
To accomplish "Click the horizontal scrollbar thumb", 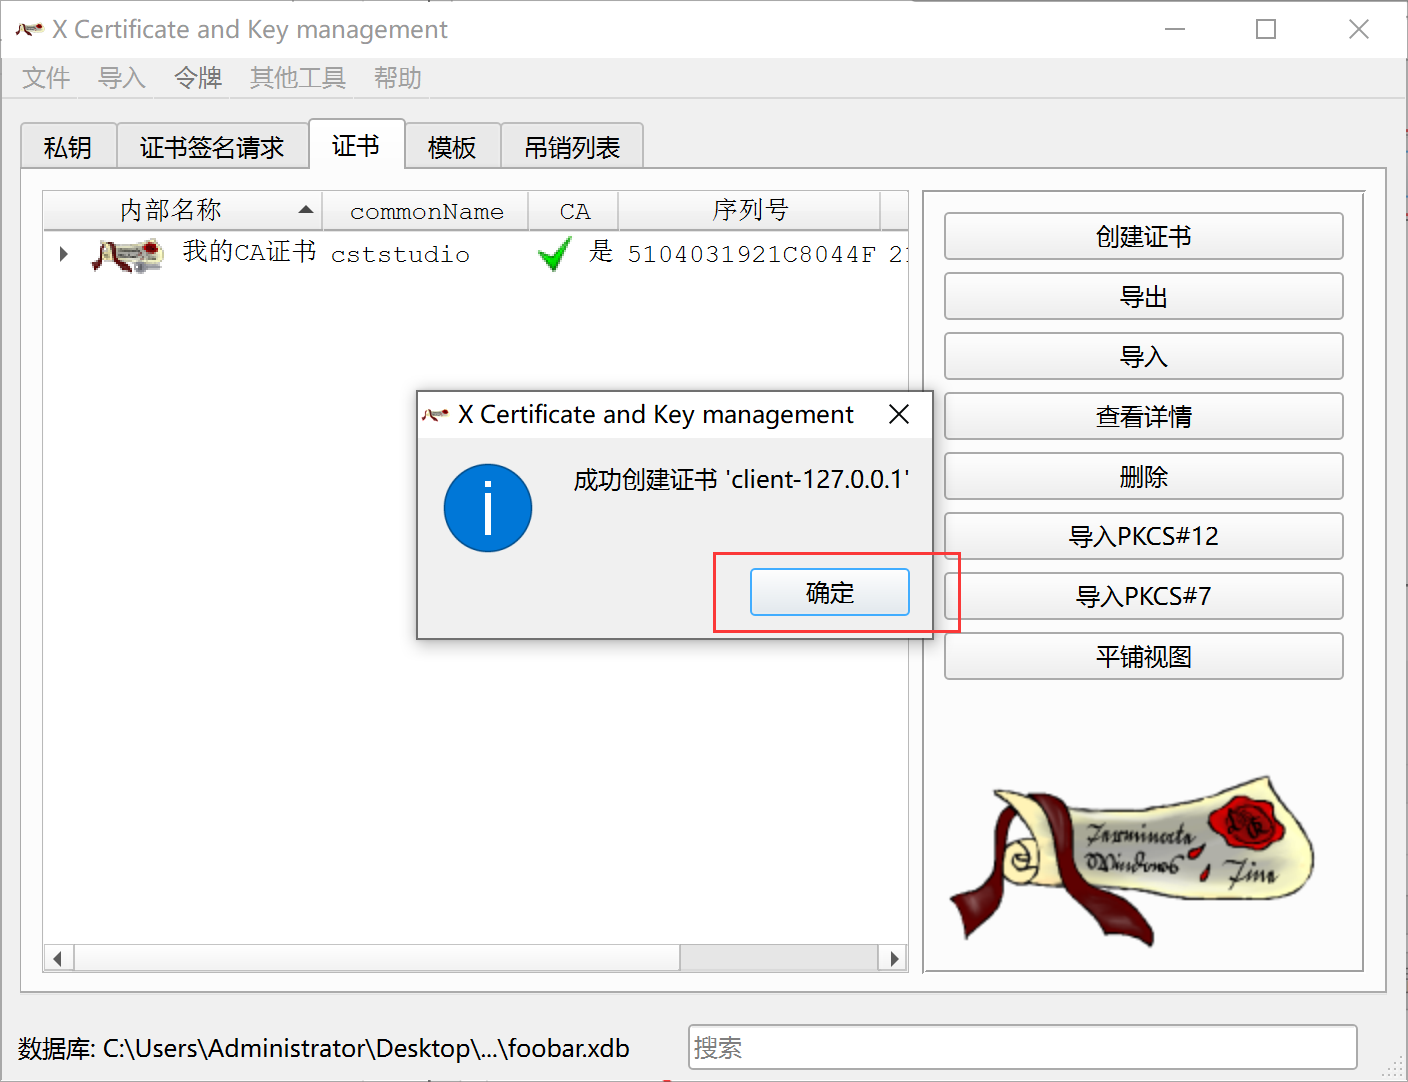I will pos(377,958).
